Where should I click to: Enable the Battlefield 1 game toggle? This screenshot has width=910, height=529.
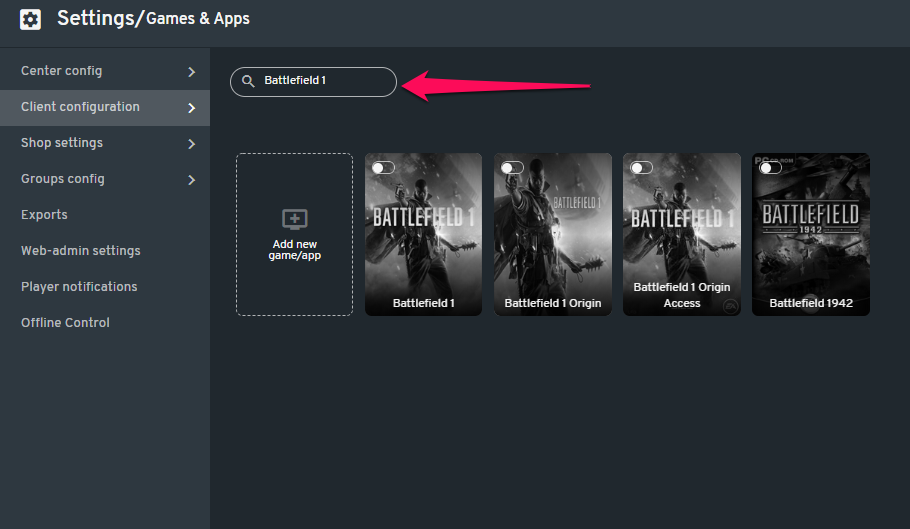coord(383,168)
